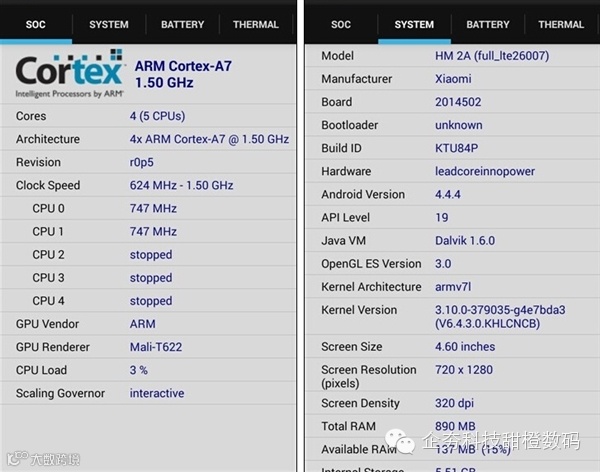Select Hardware value 'leadcoreinnopower'
Screen dimensions: 600x472
pyautogui.click(x=485, y=171)
